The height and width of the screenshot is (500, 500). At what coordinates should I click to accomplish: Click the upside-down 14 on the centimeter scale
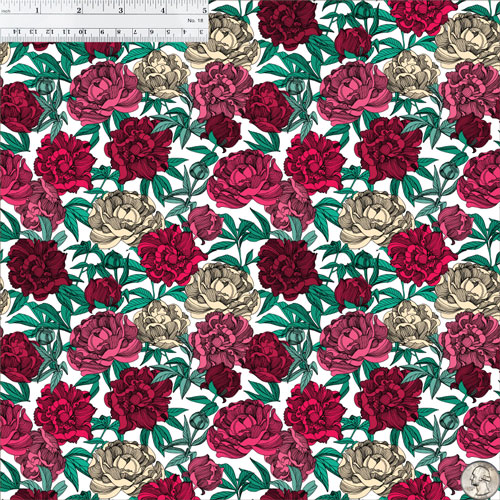(x=18, y=32)
